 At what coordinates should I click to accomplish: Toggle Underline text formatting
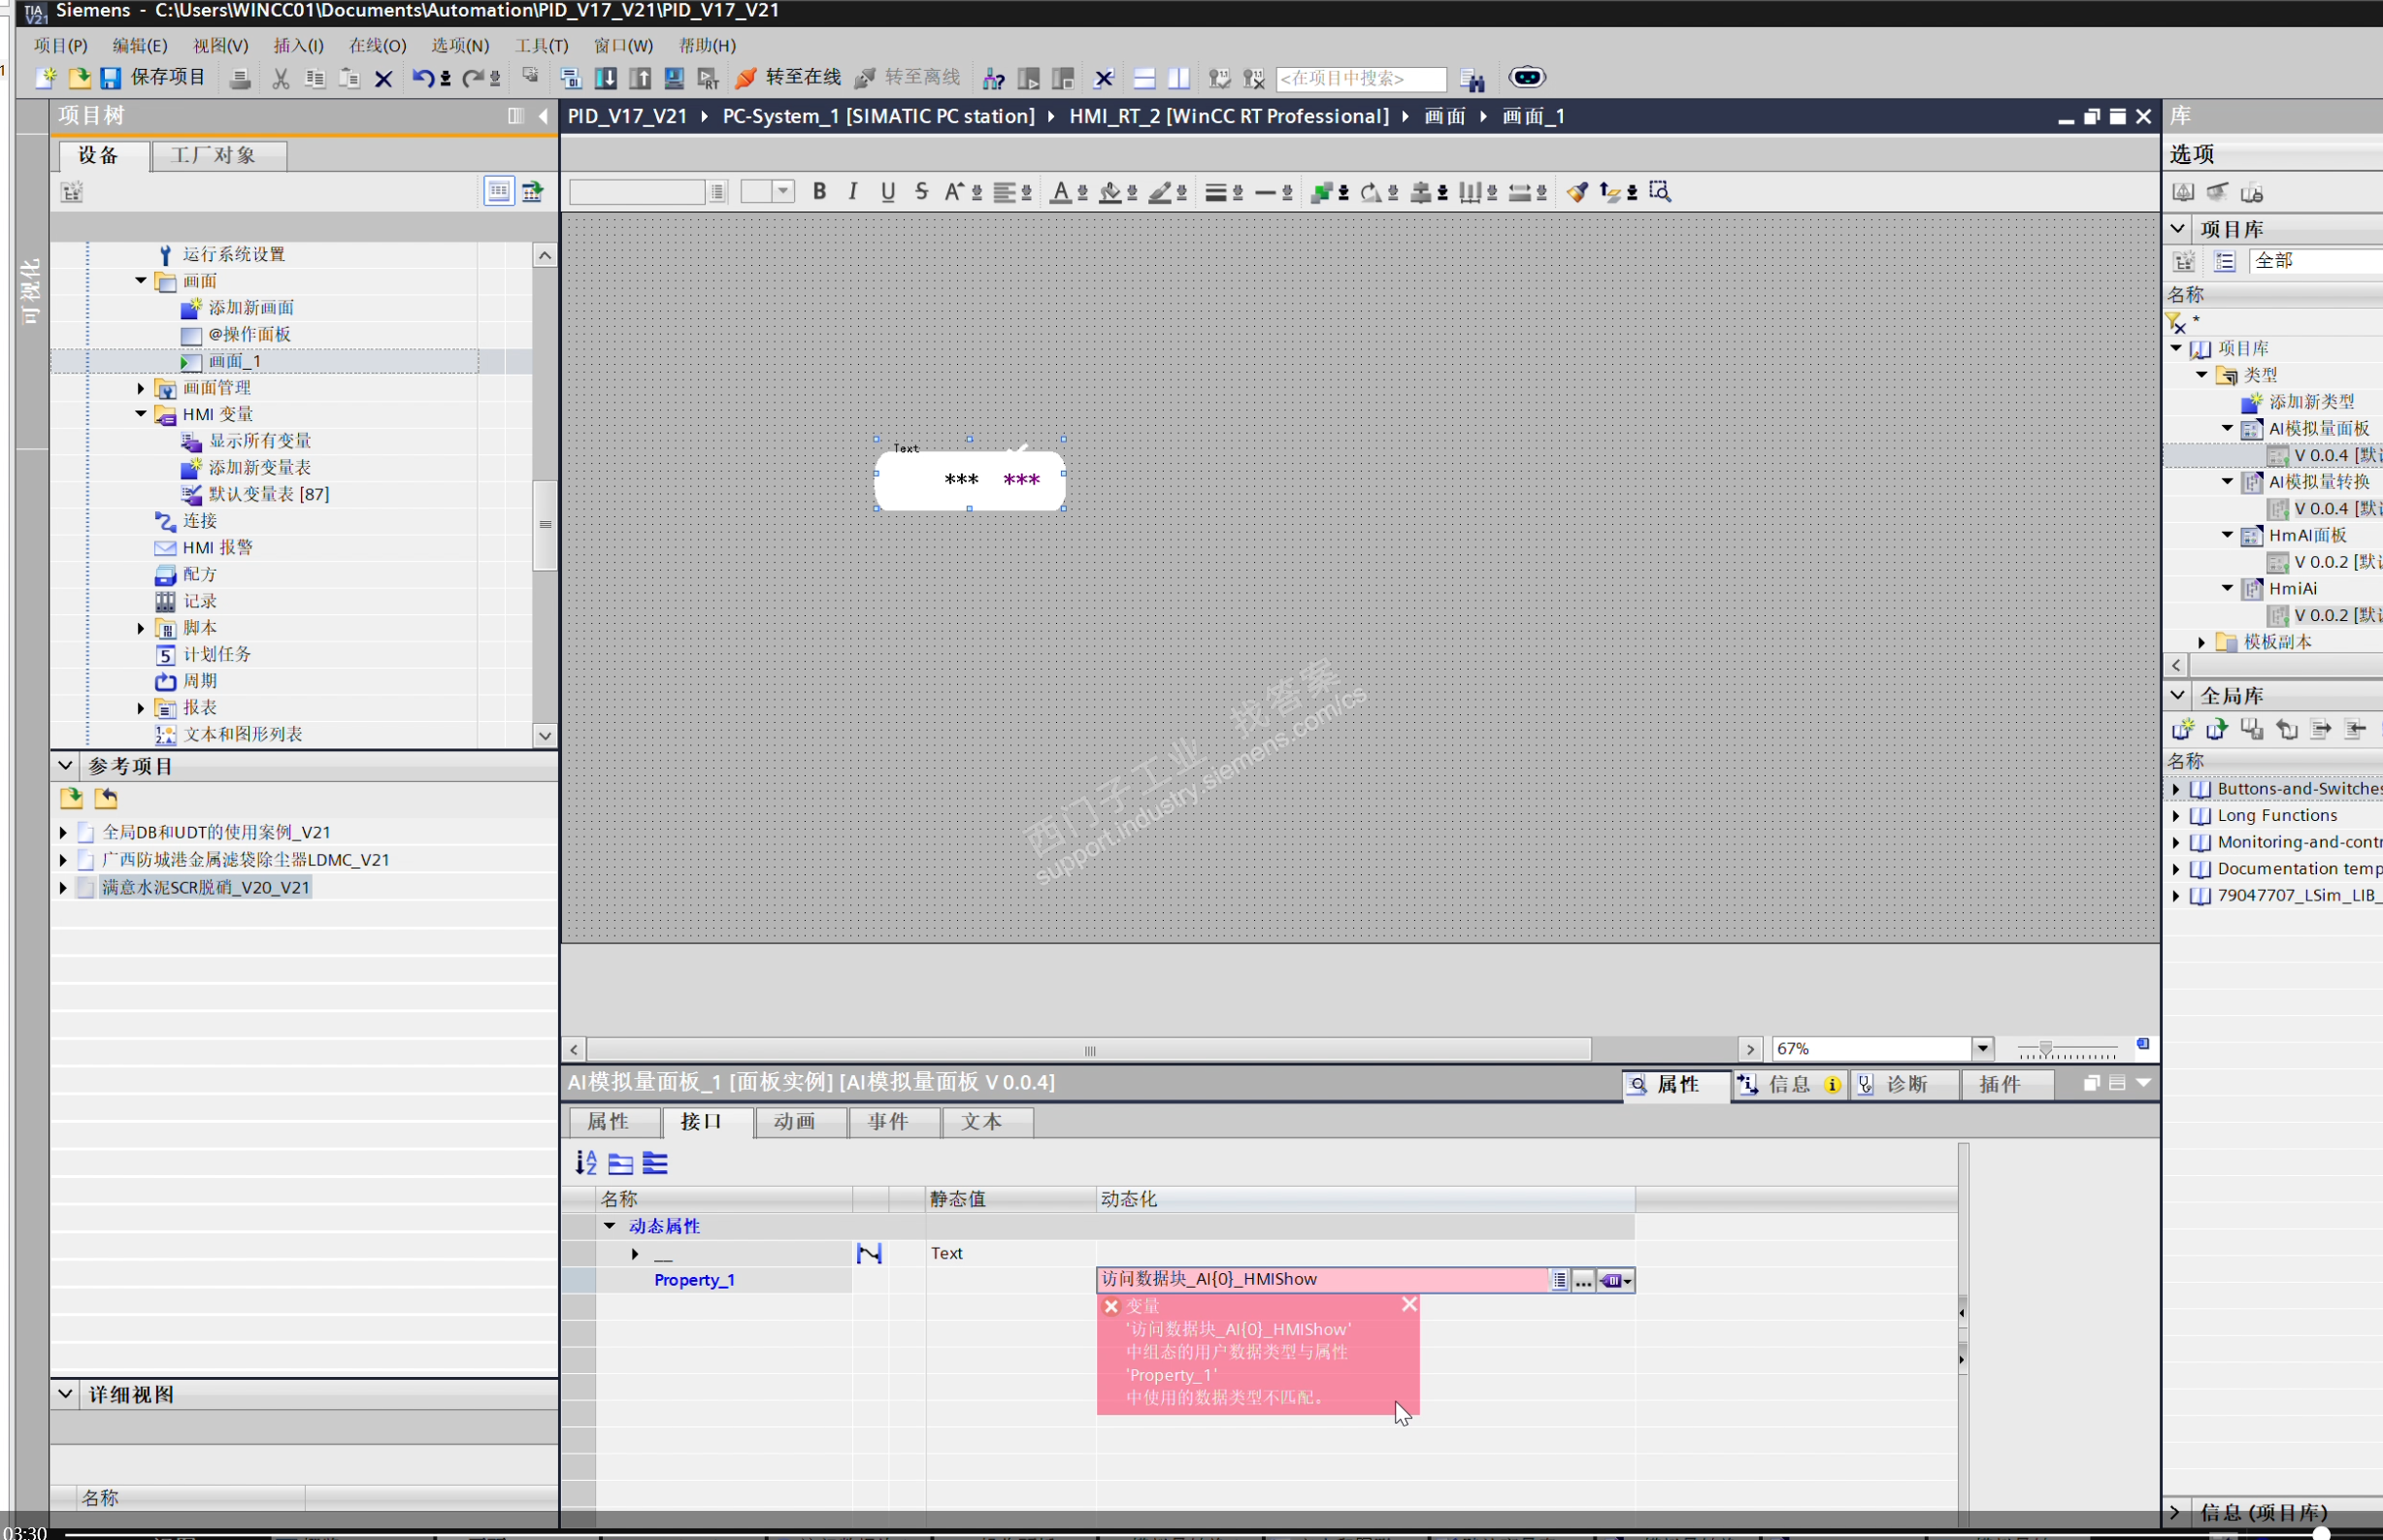pyautogui.click(x=888, y=192)
